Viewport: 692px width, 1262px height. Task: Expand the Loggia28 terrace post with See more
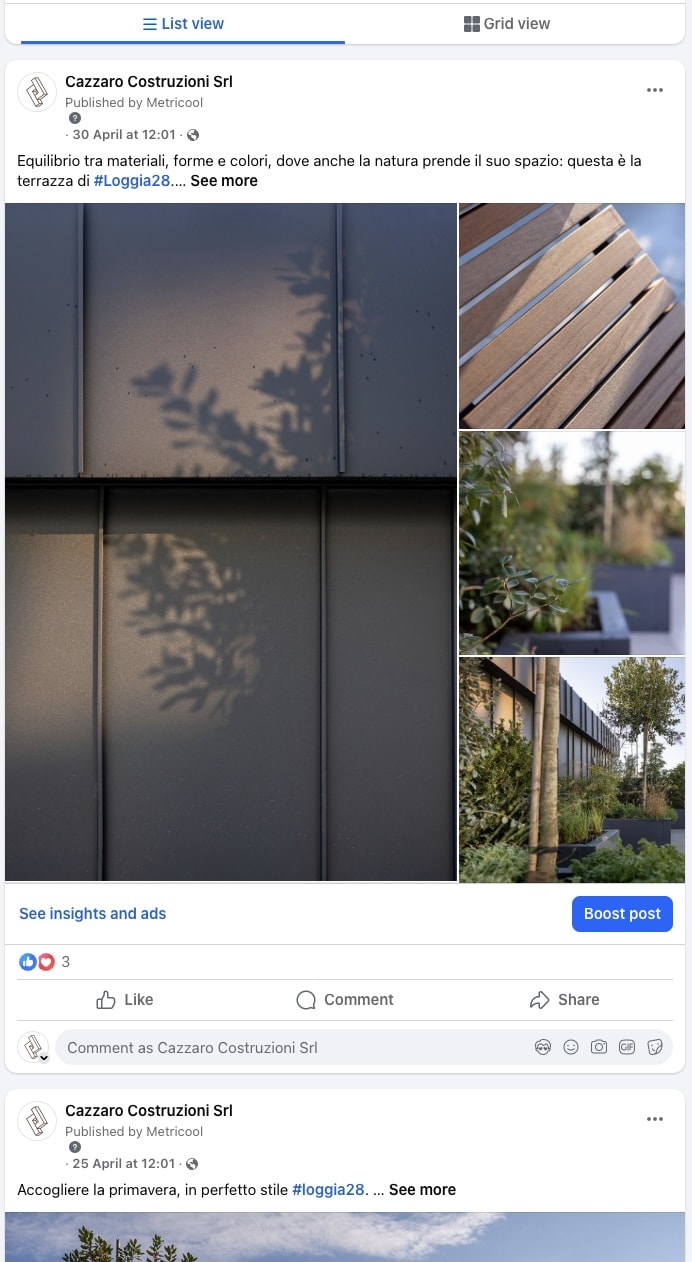click(224, 181)
